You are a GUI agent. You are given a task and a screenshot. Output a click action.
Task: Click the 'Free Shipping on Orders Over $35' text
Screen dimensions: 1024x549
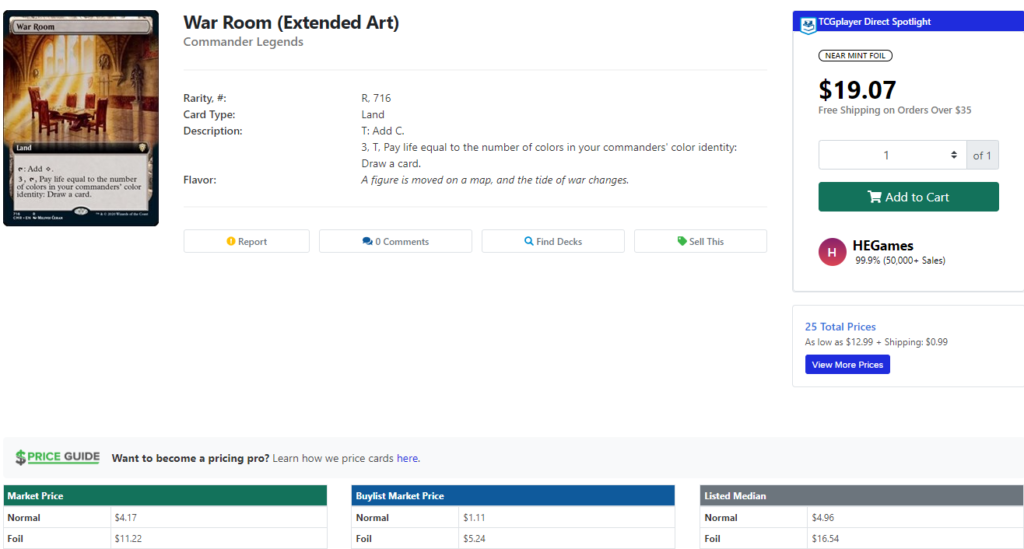[x=895, y=110]
